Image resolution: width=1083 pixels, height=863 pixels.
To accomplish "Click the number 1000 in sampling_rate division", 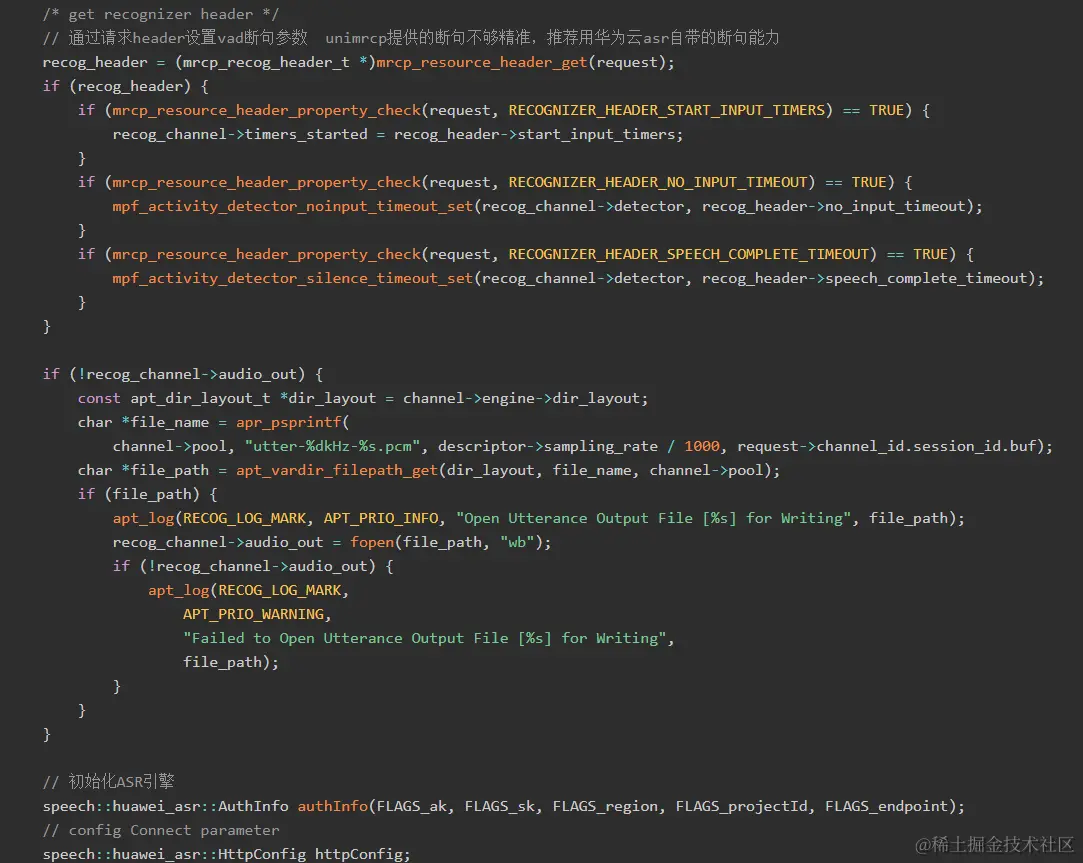I will 702,446.
